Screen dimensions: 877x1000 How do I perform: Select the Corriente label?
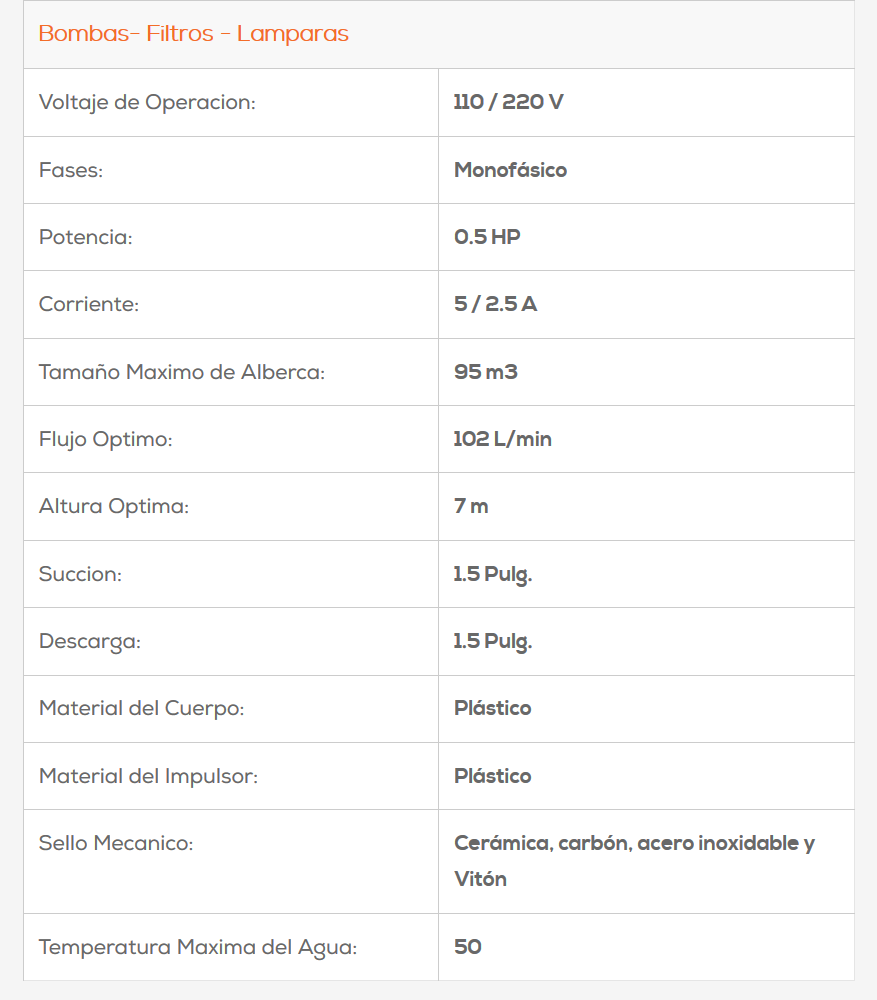(x=89, y=304)
